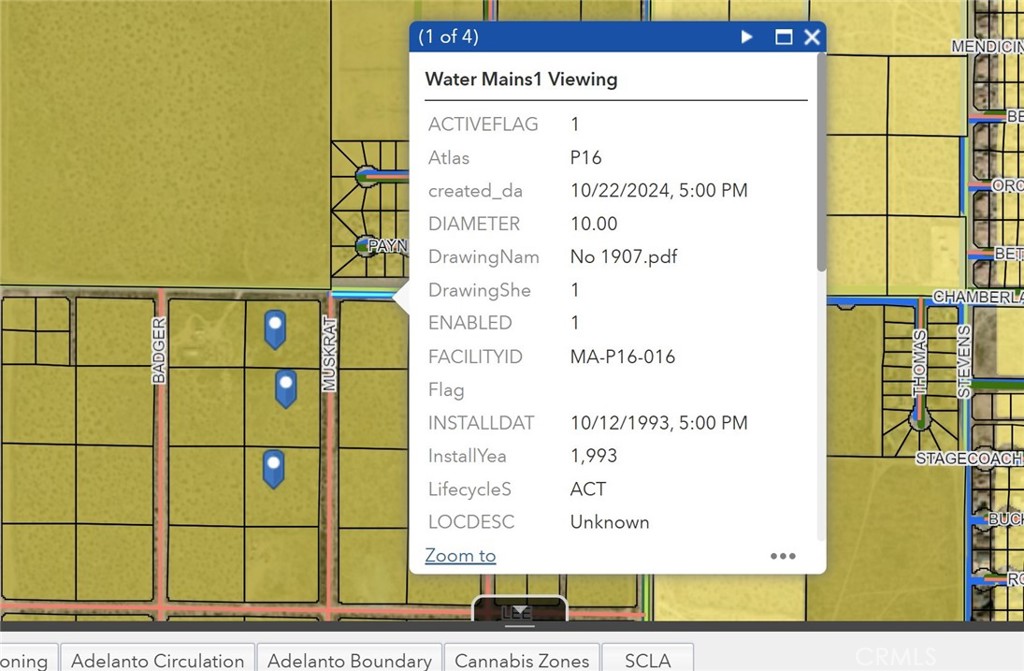Click the FACILITYID value MA-P16-016
This screenshot has height=671, width=1024.
622,357
